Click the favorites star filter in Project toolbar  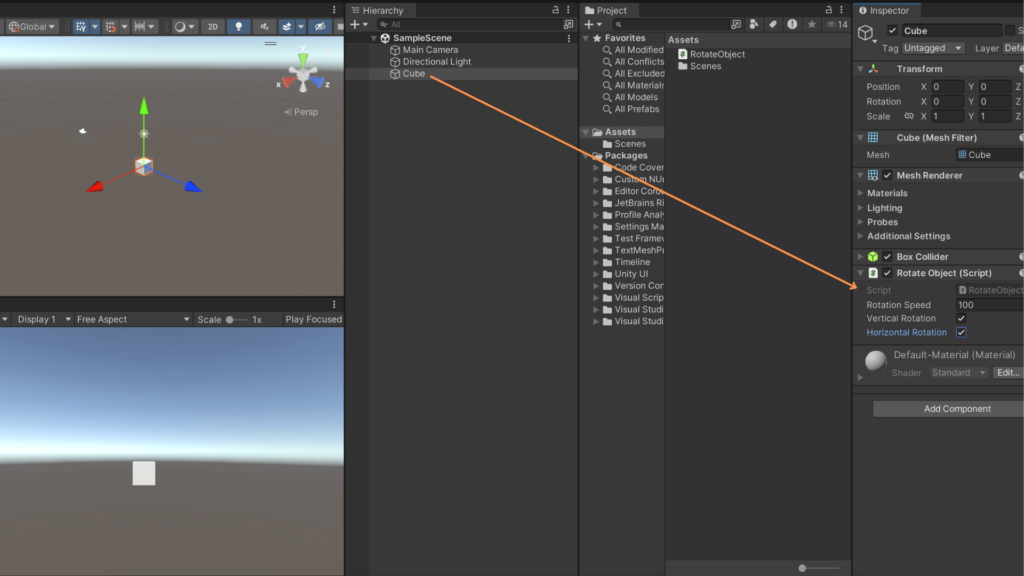(x=812, y=24)
